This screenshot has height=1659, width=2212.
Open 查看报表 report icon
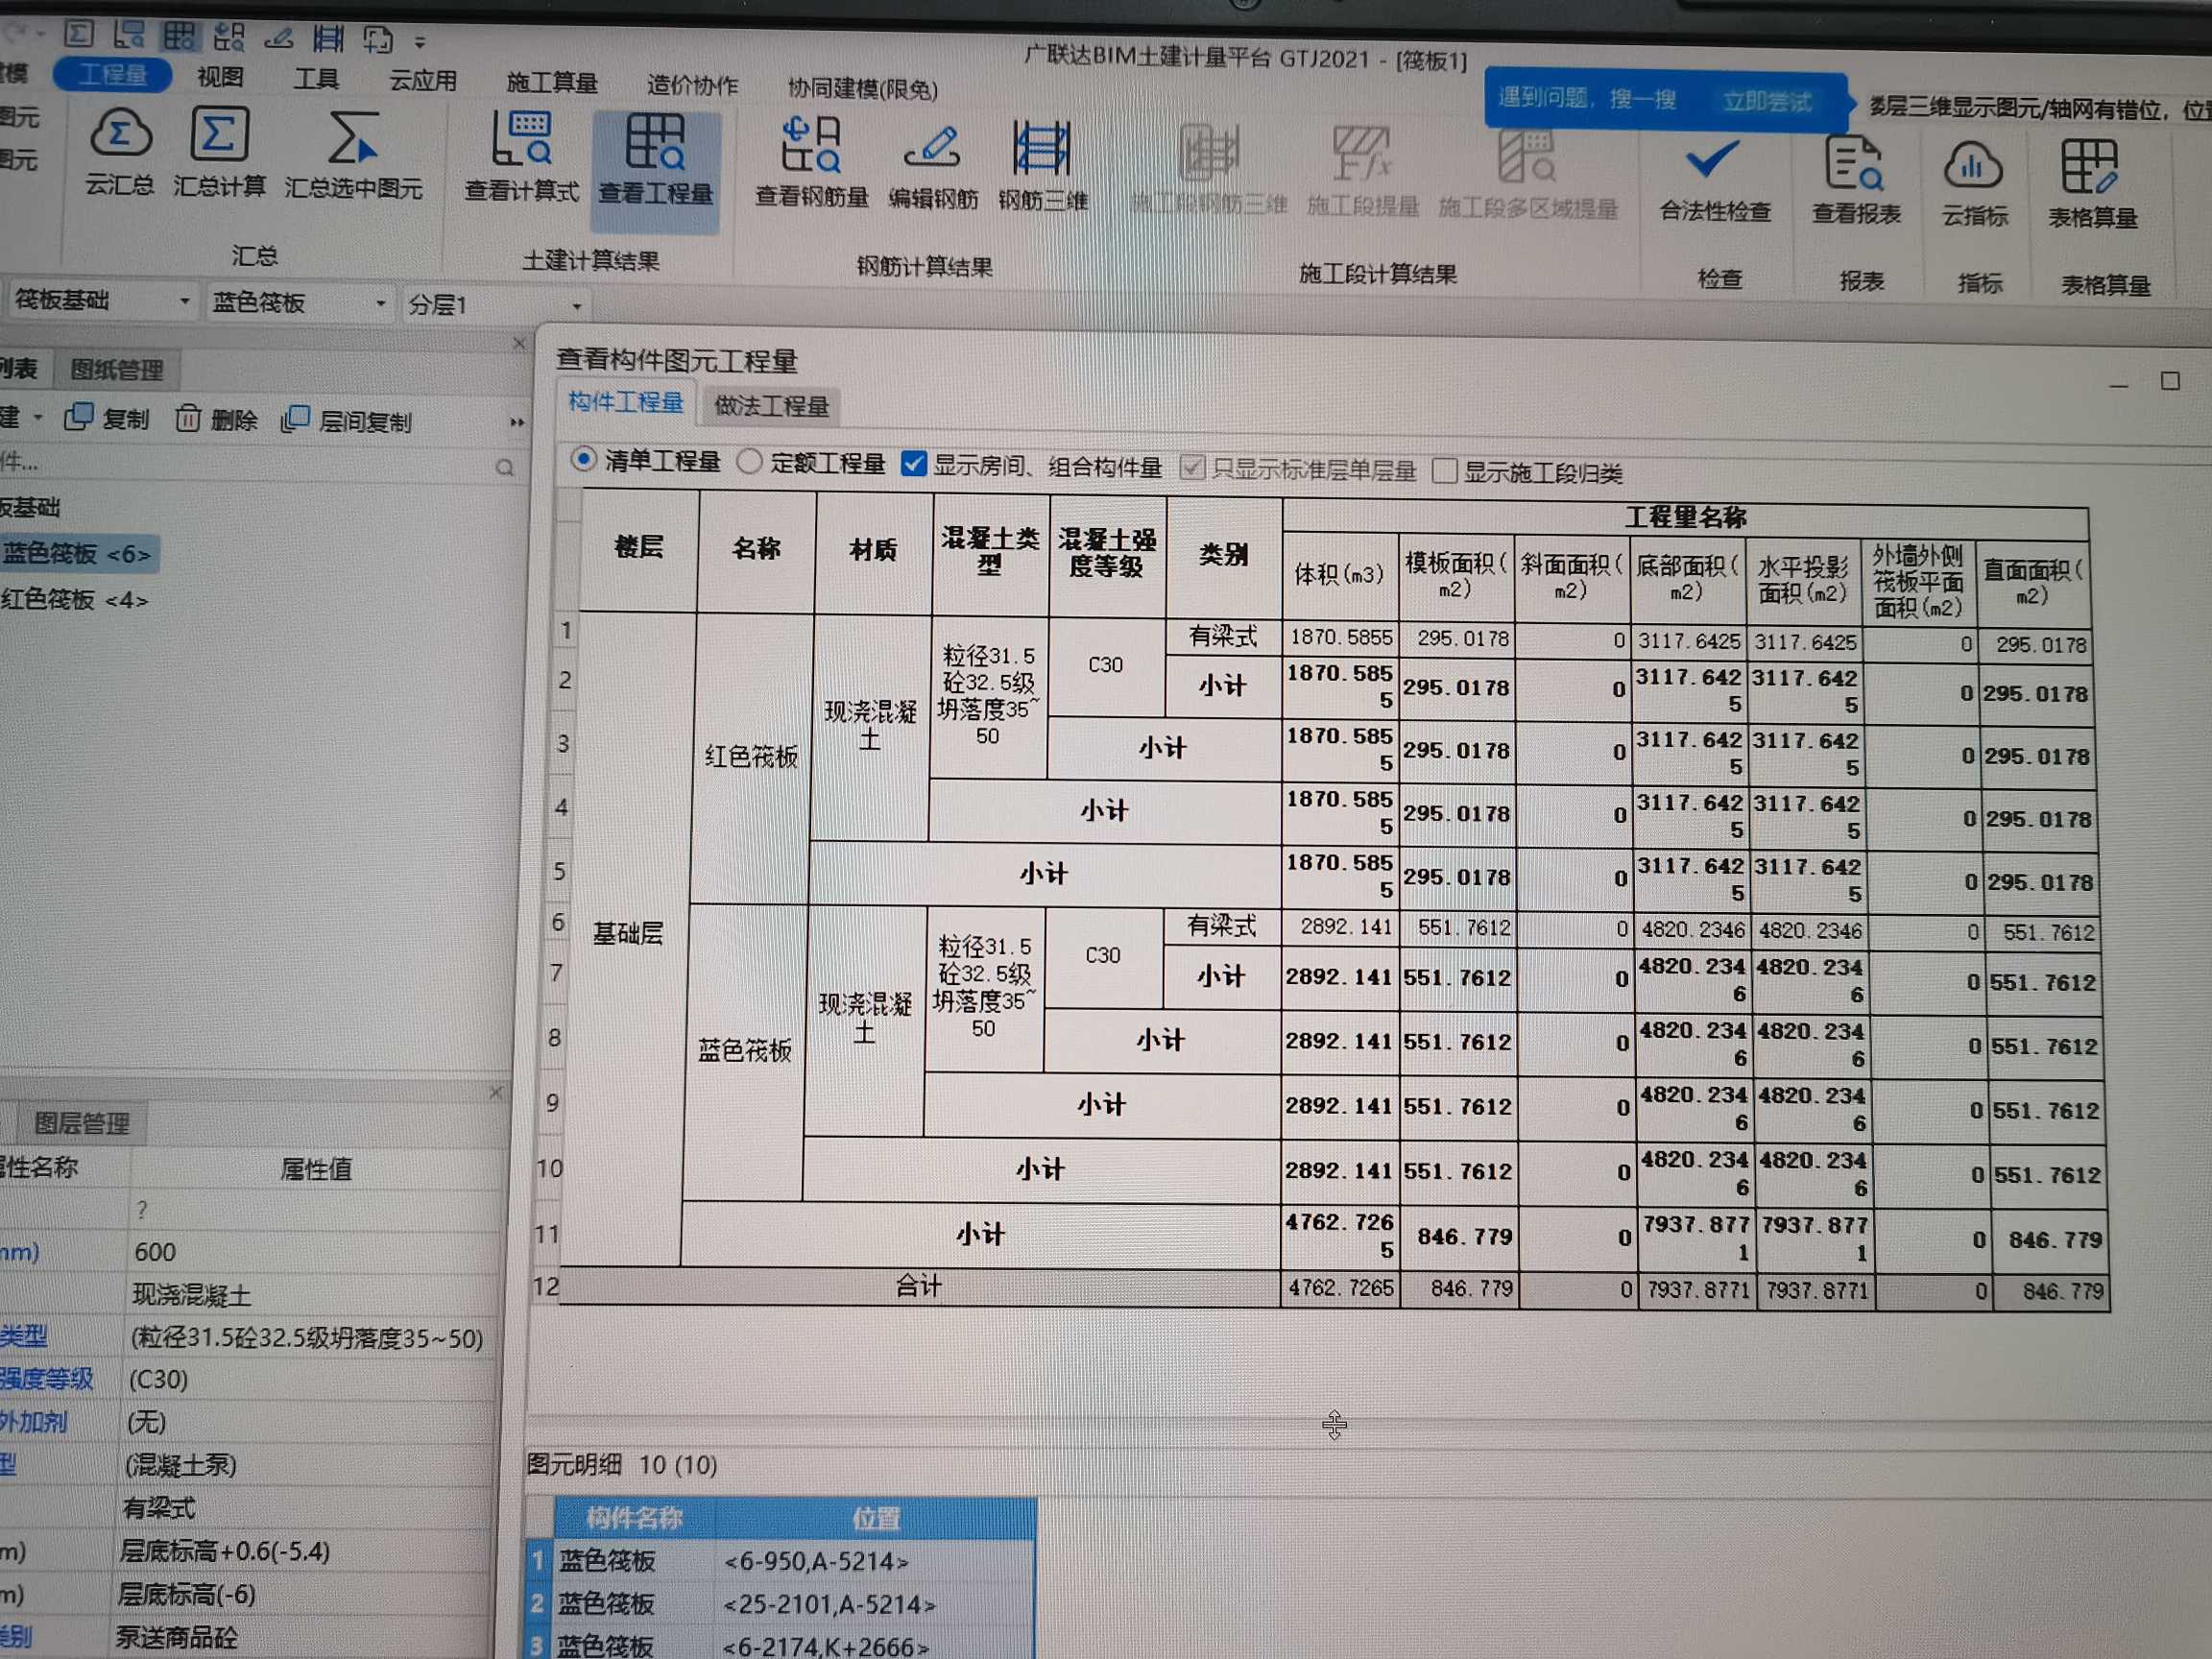(x=1854, y=162)
